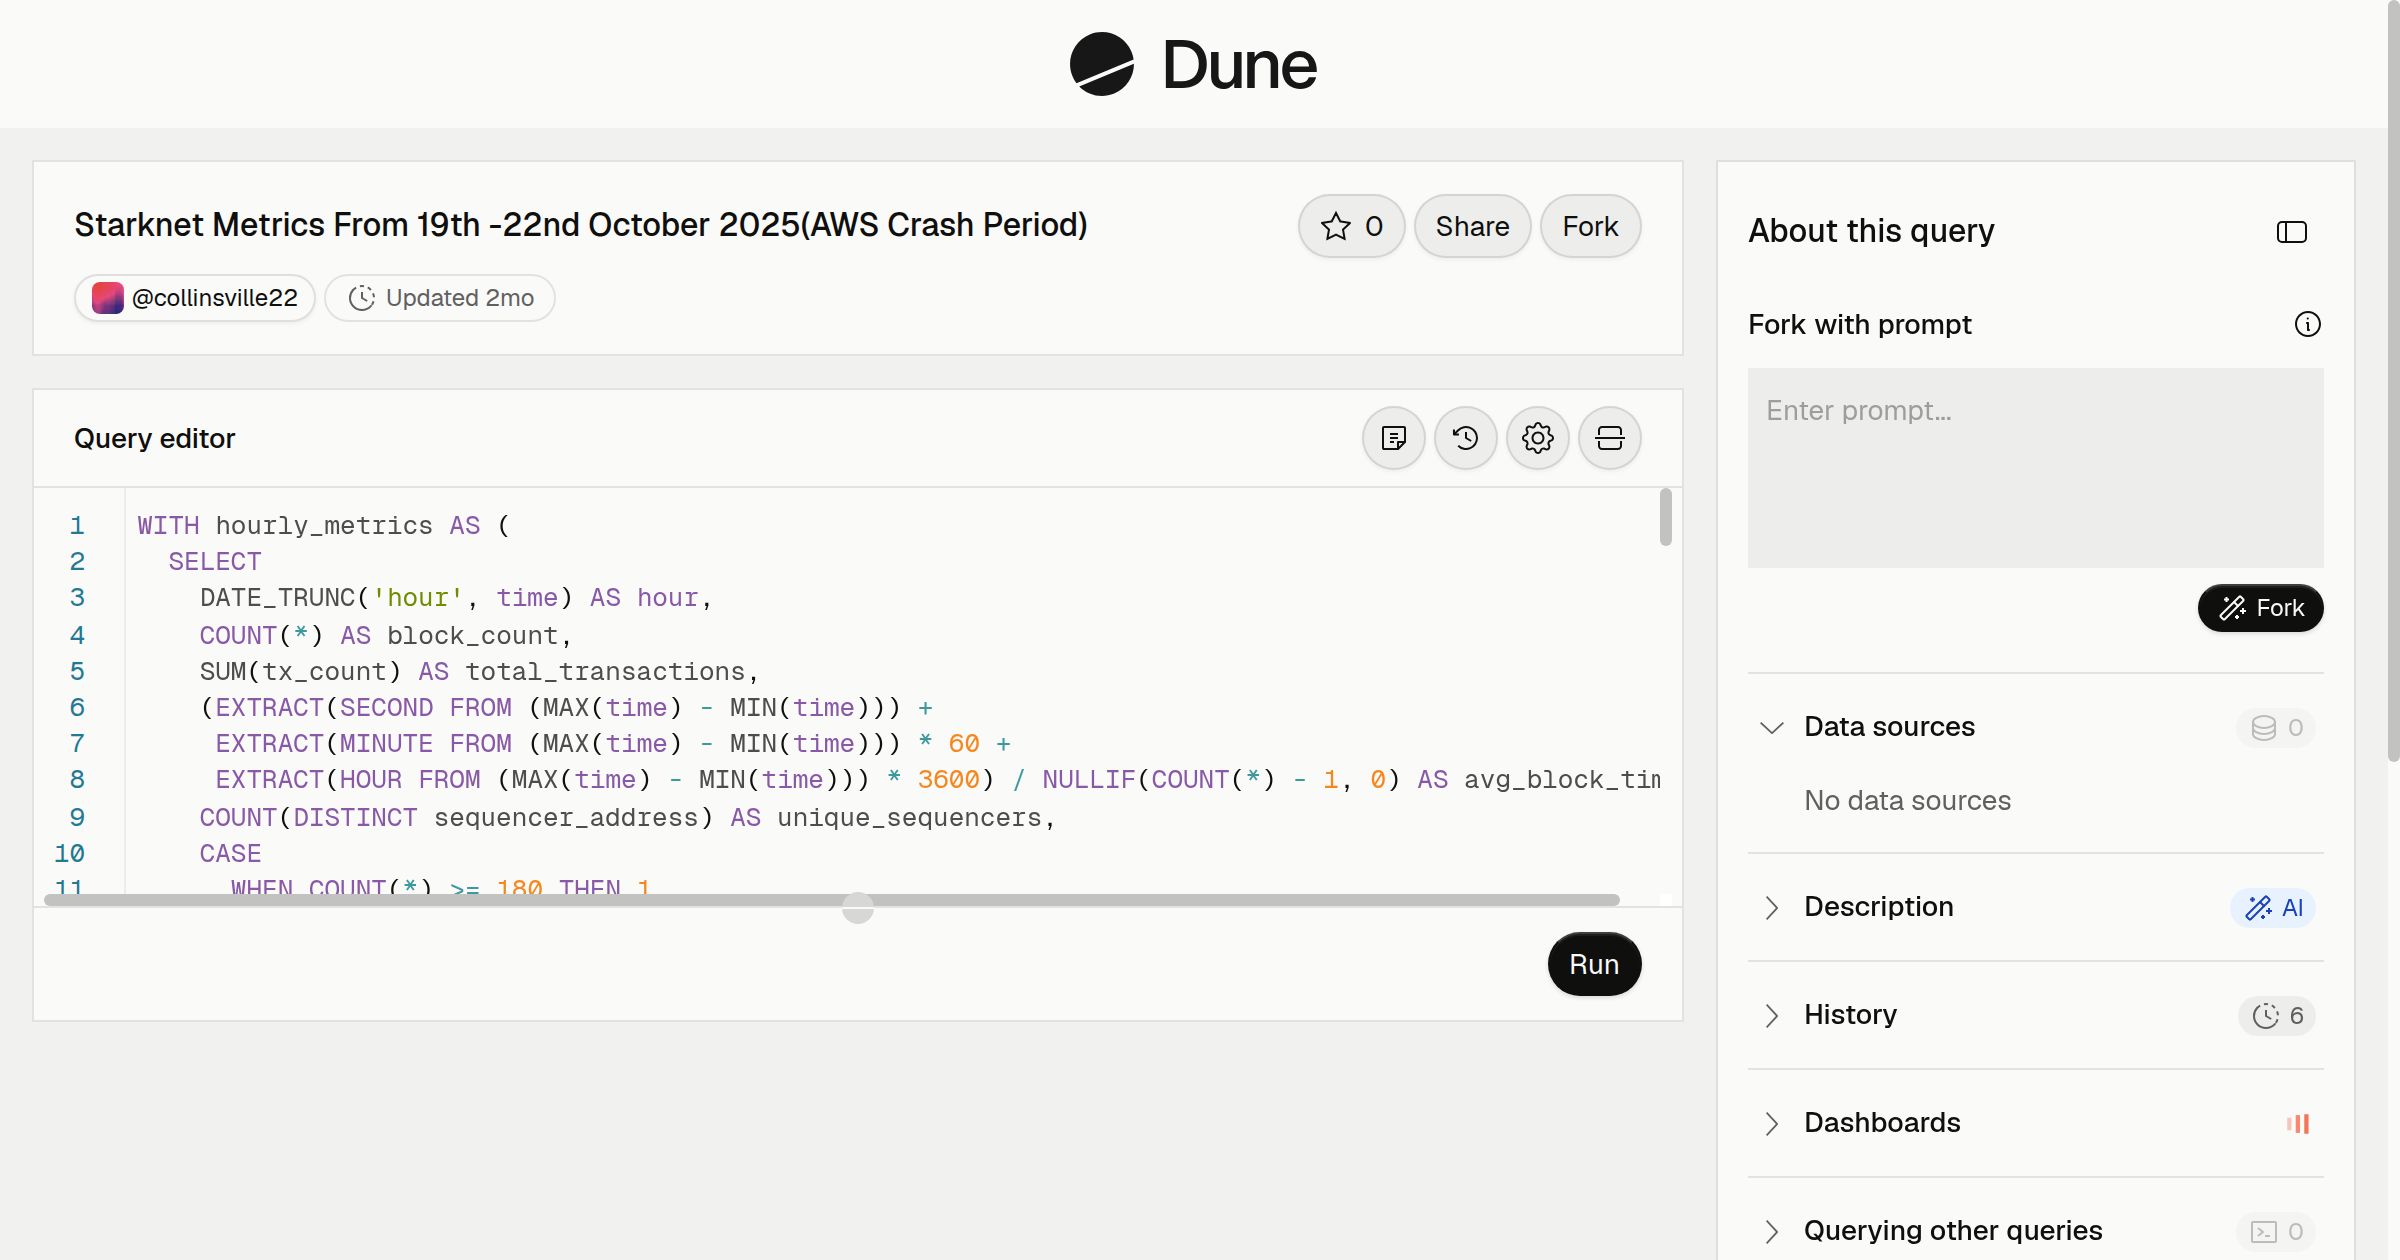Click the Querying other queries count badge
The image size is (2400, 1260).
(2276, 1231)
